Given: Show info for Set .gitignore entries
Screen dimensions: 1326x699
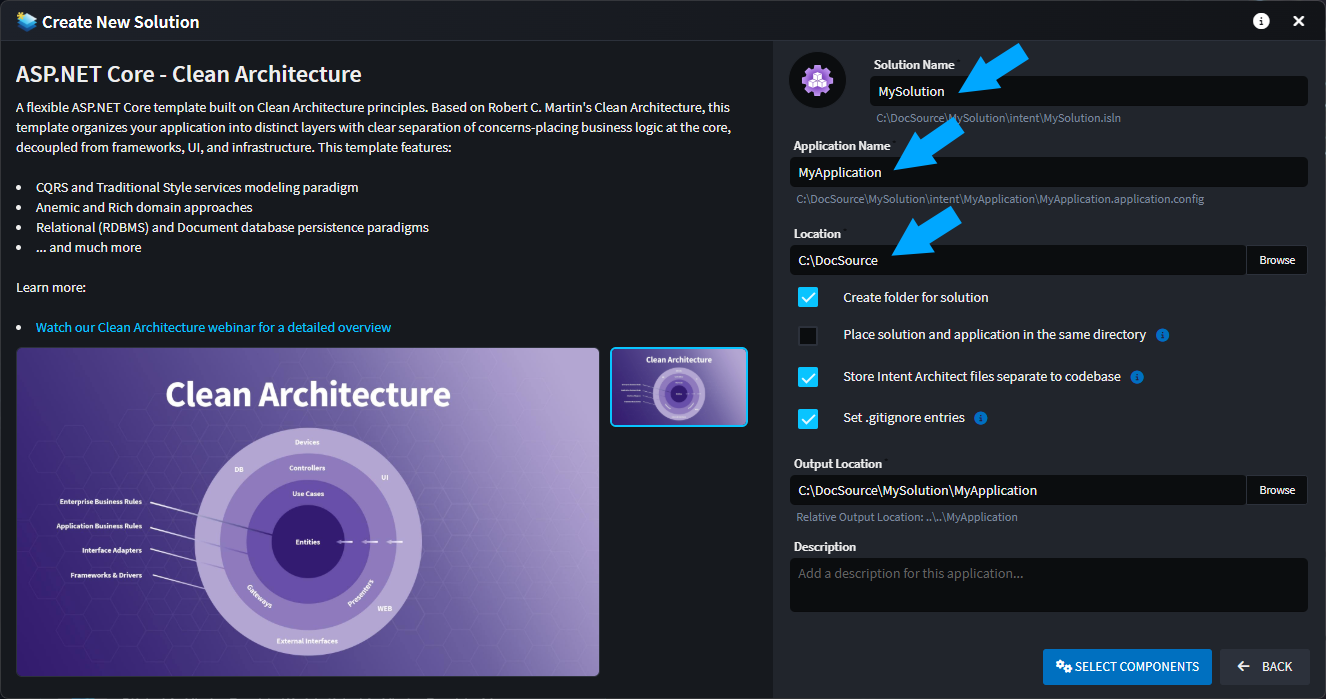Looking at the screenshot, I should point(981,418).
